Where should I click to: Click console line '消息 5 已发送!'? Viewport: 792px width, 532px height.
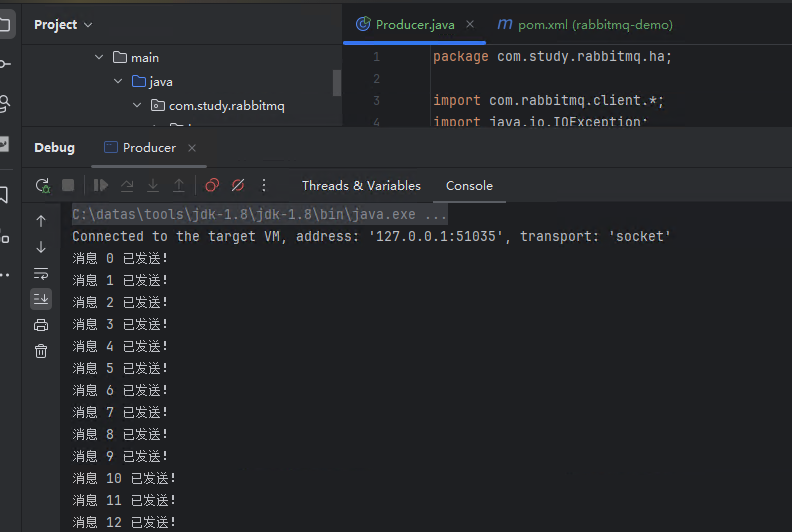click(x=120, y=368)
